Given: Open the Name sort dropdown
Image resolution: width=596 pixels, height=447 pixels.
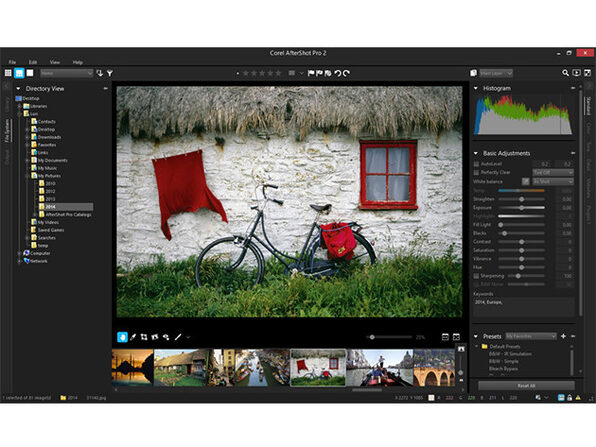Looking at the screenshot, I should click(x=67, y=73).
